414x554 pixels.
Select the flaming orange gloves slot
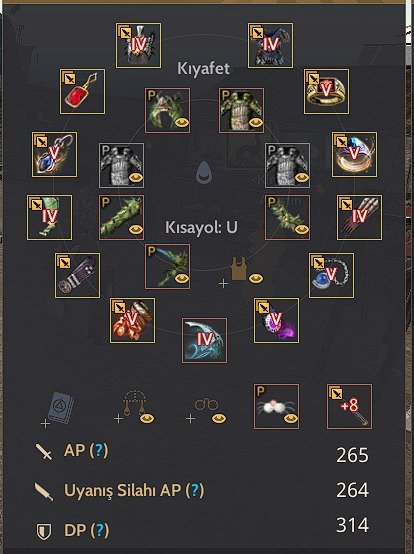click(x=132, y=320)
